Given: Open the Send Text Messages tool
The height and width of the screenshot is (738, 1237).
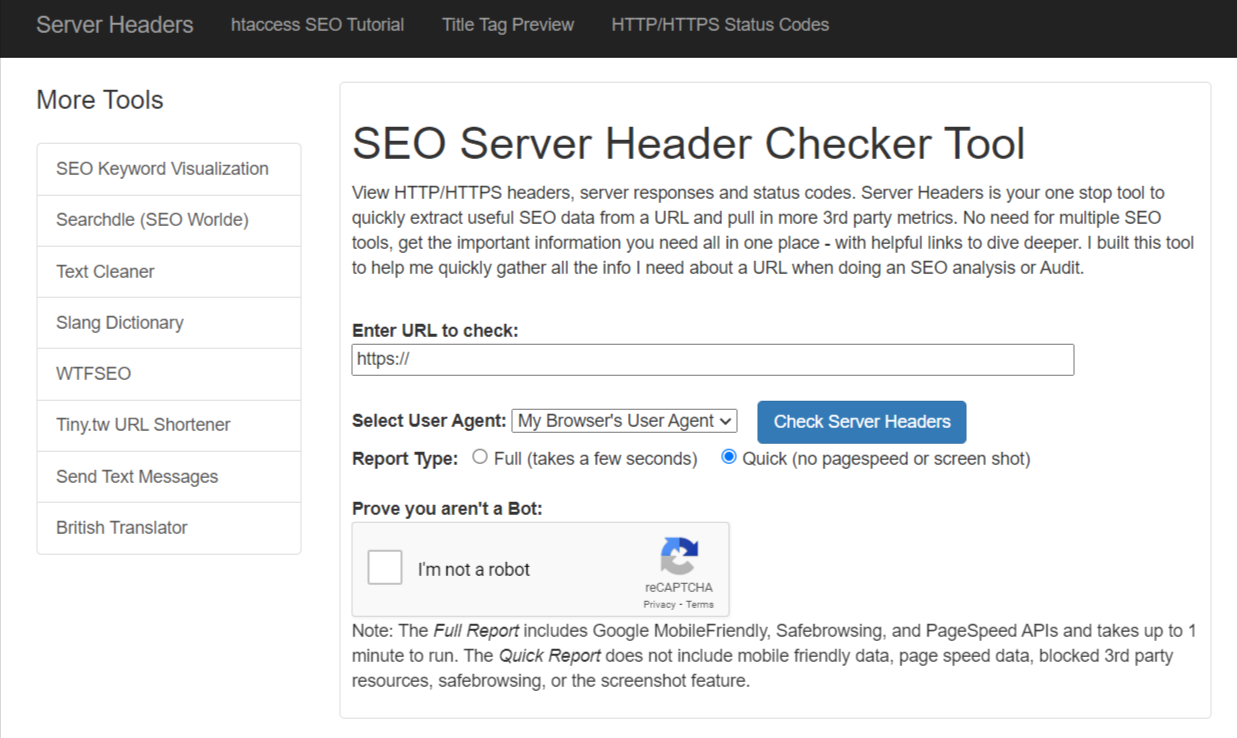Looking at the screenshot, I should pyautogui.click(x=137, y=476).
